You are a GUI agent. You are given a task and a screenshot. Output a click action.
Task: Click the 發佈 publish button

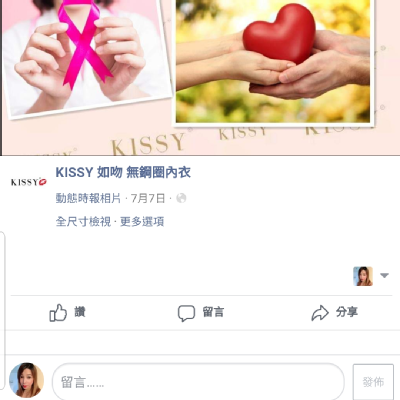coord(373,382)
